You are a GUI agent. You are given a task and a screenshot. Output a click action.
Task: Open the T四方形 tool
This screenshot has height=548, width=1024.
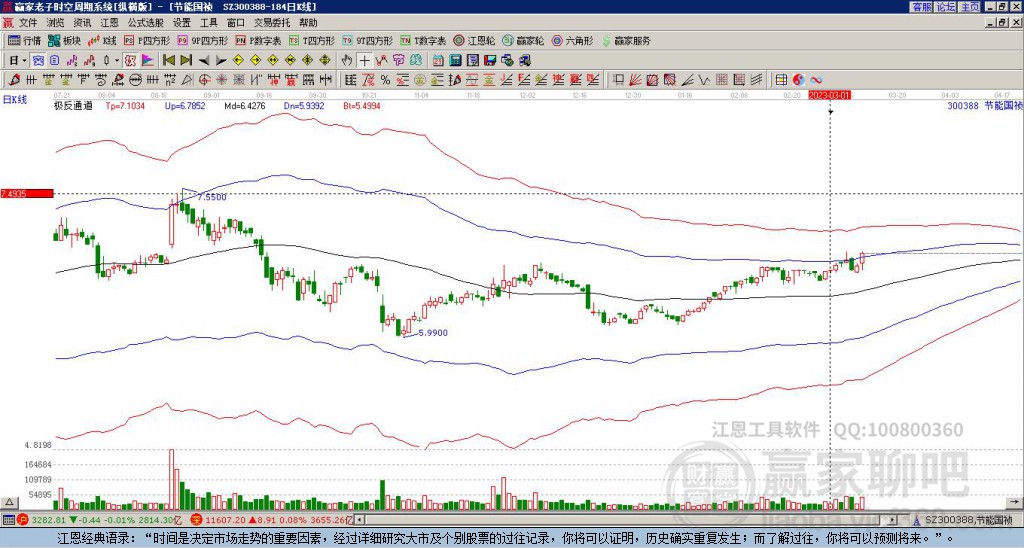point(312,40)
